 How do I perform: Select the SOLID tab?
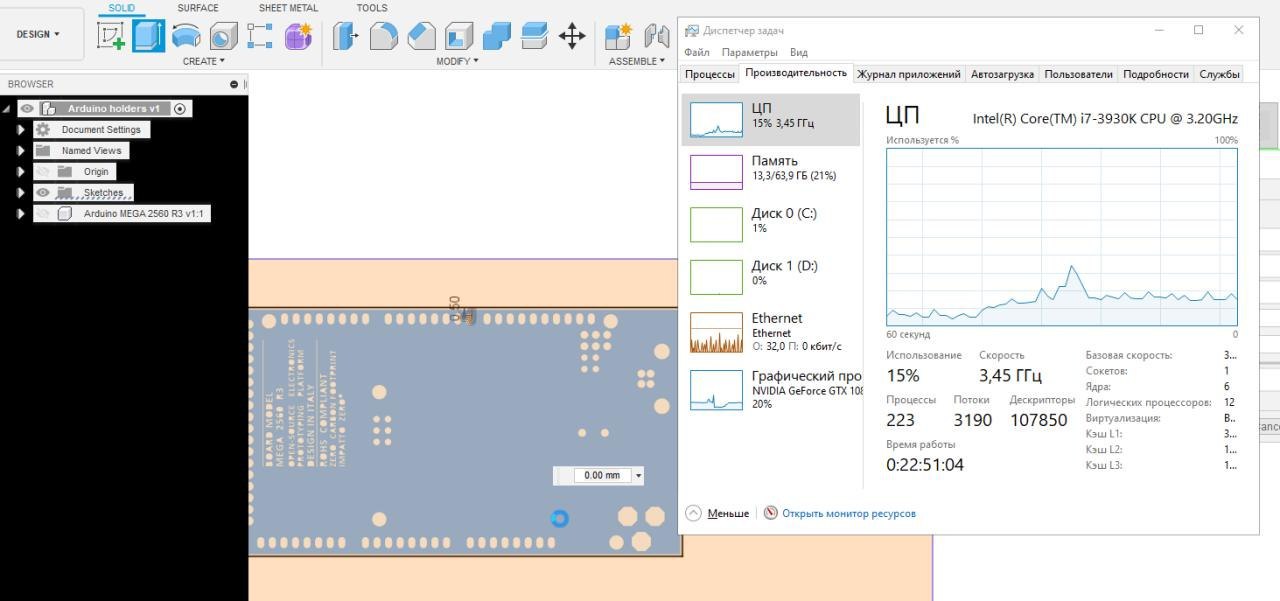click(122, 8)
